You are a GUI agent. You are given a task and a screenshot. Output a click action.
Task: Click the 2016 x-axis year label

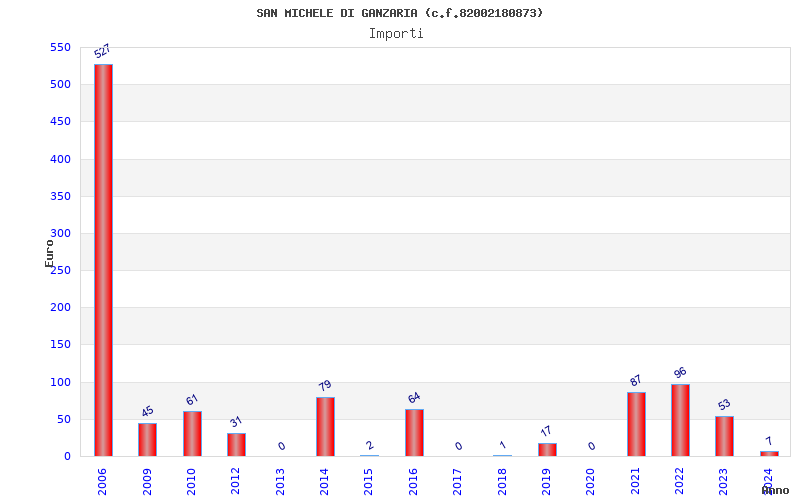[413, 482]
